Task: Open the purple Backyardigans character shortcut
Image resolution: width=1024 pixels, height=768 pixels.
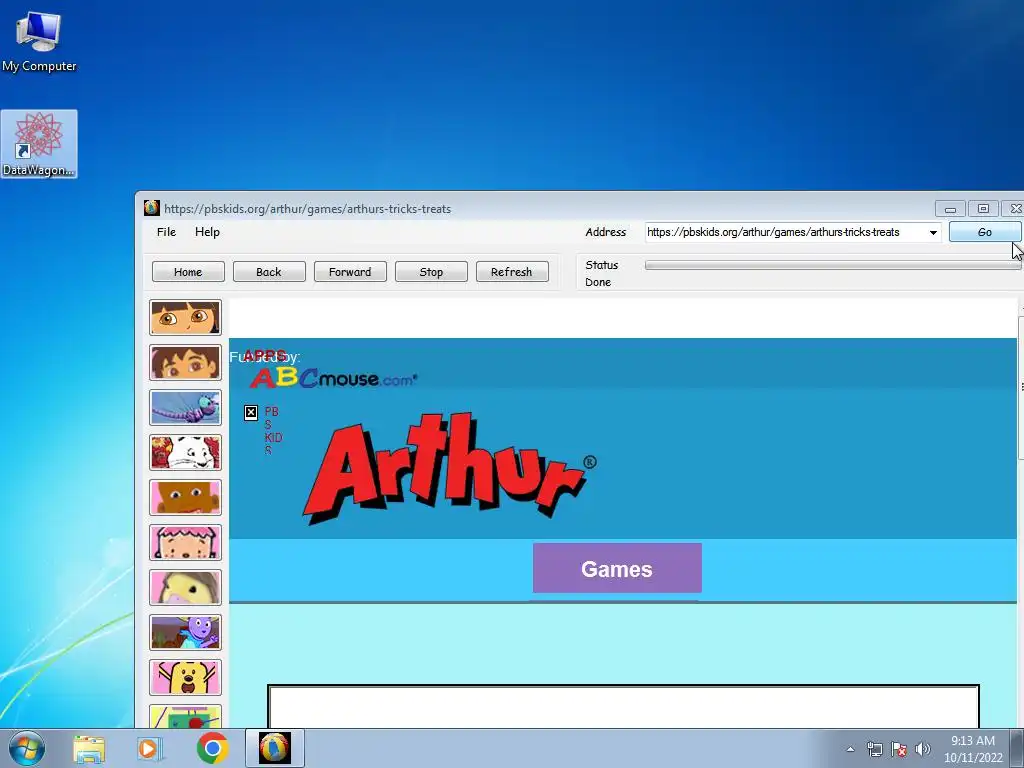Action: pos(185,633)
